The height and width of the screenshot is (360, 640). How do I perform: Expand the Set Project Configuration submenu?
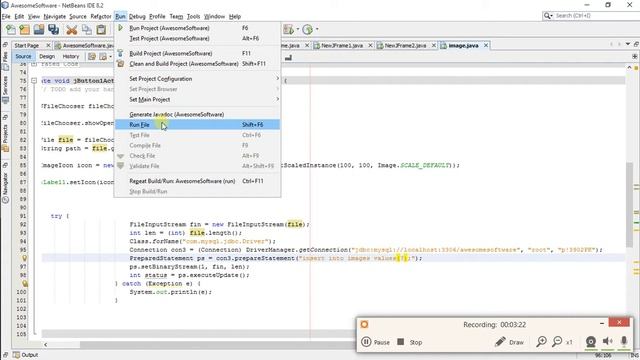point(198,79)
